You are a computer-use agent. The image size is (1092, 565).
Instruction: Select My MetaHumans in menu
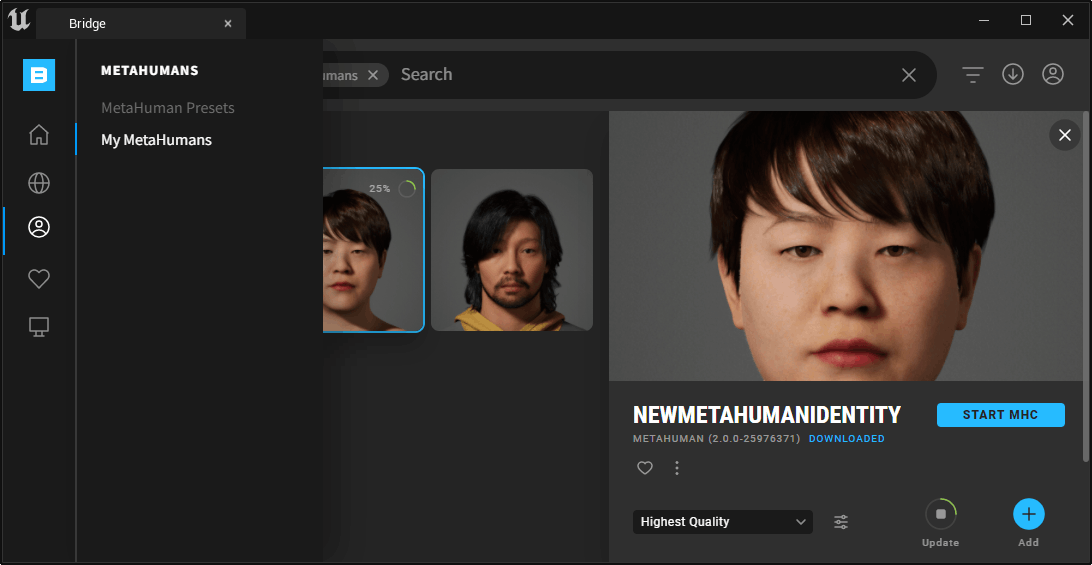tap(157, 140)
